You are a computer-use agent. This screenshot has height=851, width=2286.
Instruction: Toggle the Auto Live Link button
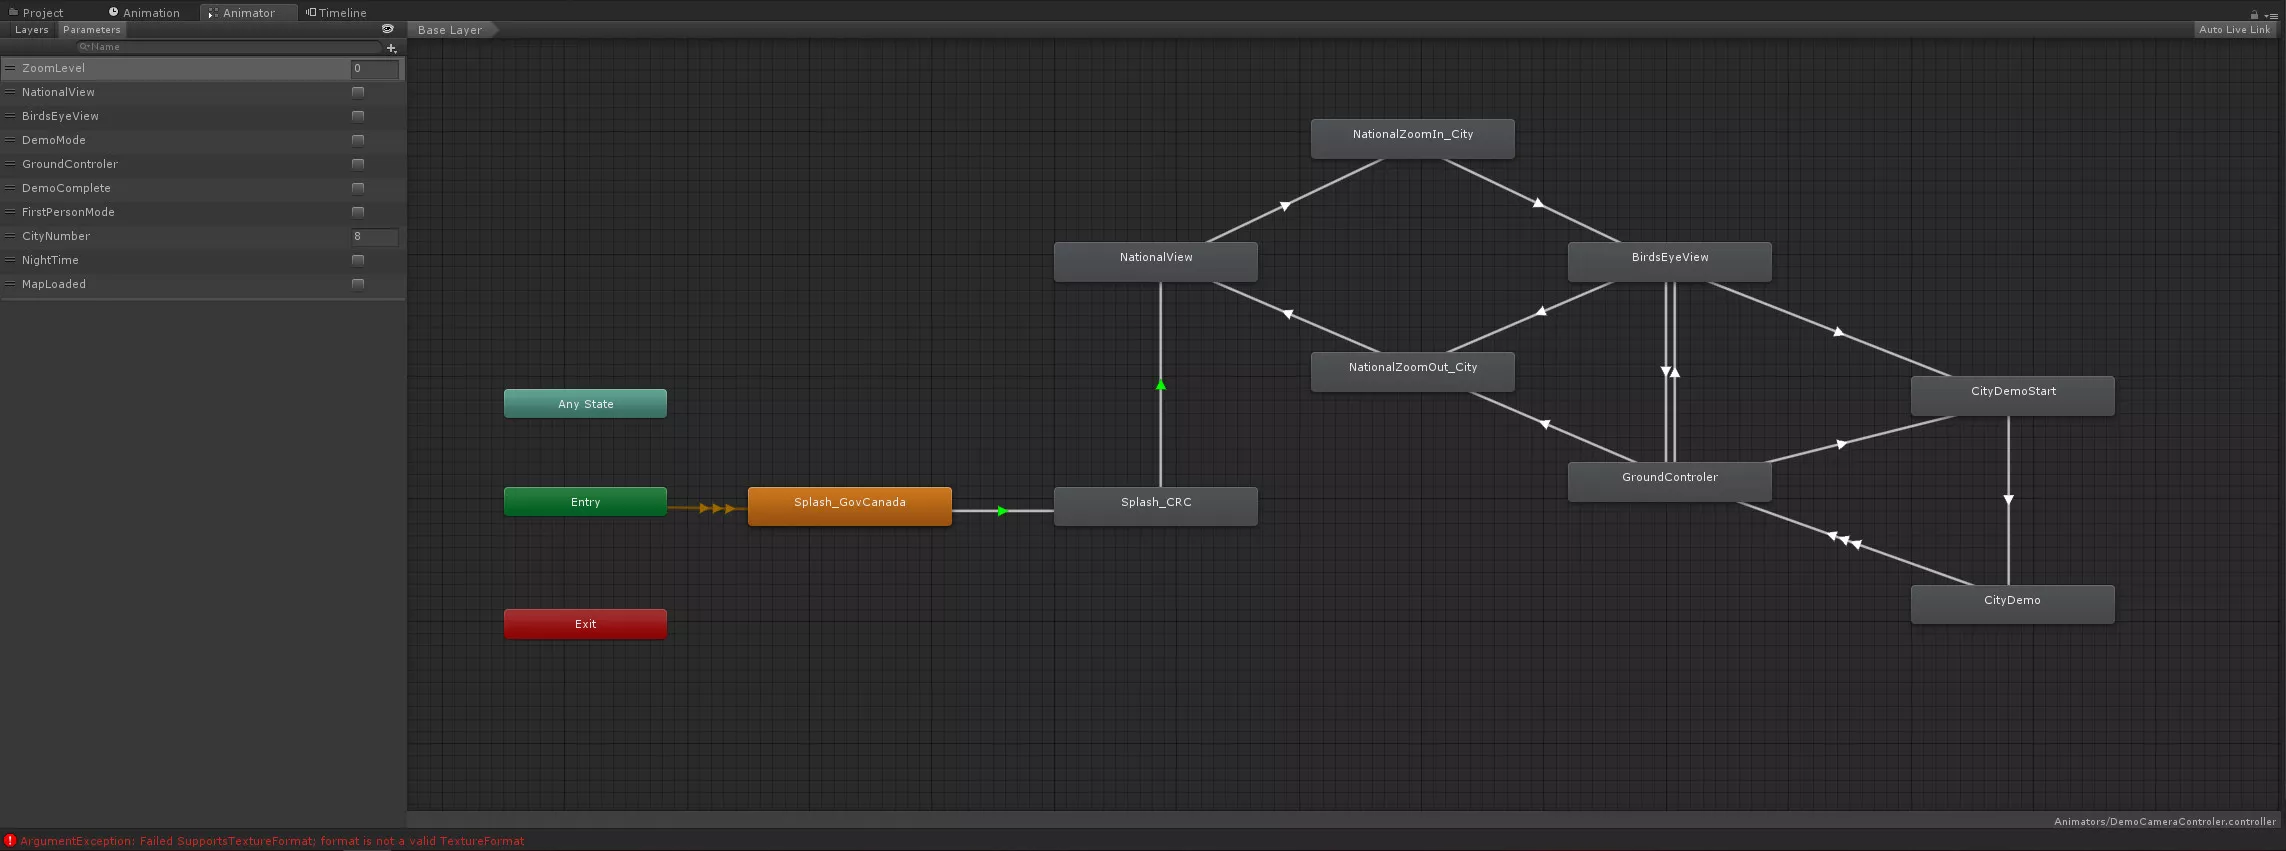2234,30
